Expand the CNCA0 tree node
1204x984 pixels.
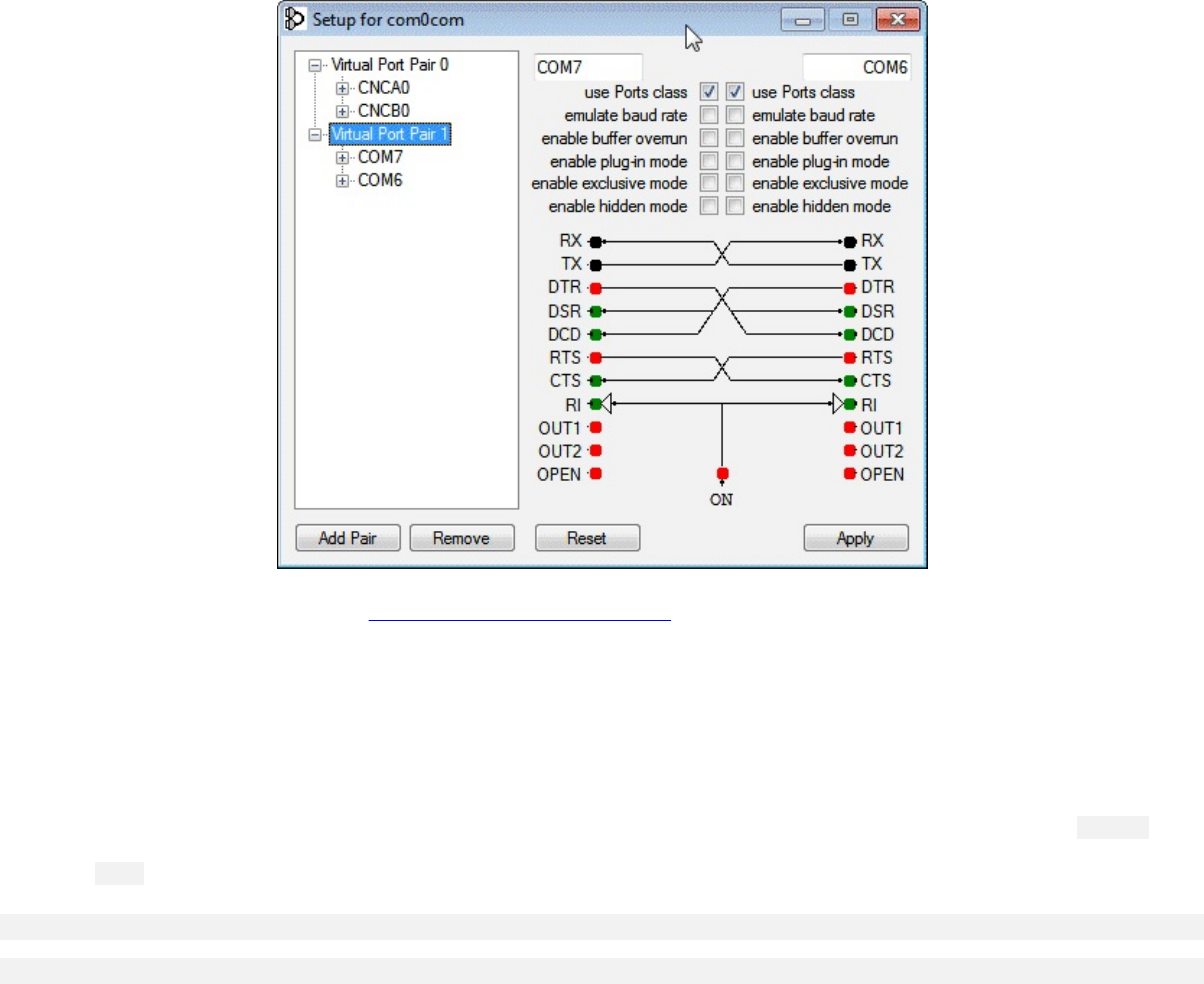pos(342,88)
